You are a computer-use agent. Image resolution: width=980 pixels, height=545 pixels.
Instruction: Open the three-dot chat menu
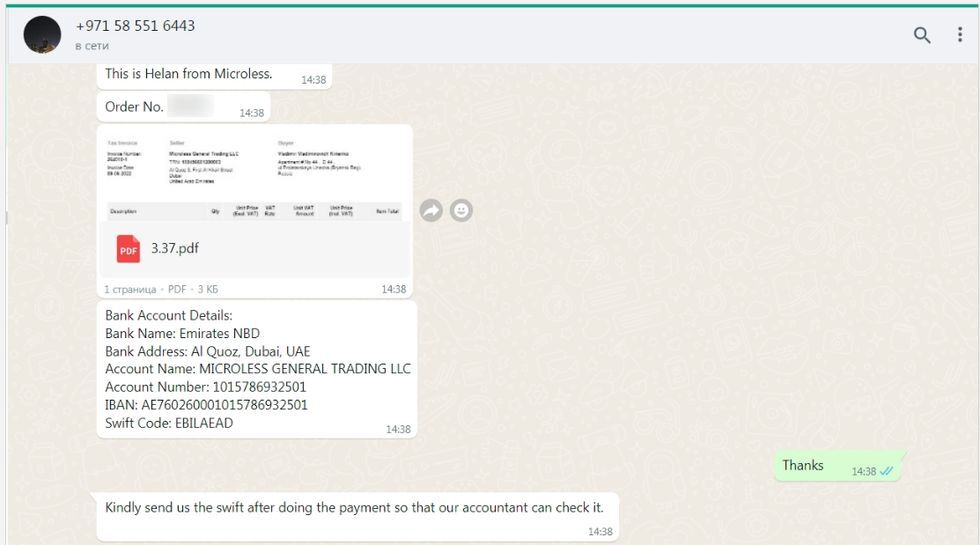(x=959, y=35)
